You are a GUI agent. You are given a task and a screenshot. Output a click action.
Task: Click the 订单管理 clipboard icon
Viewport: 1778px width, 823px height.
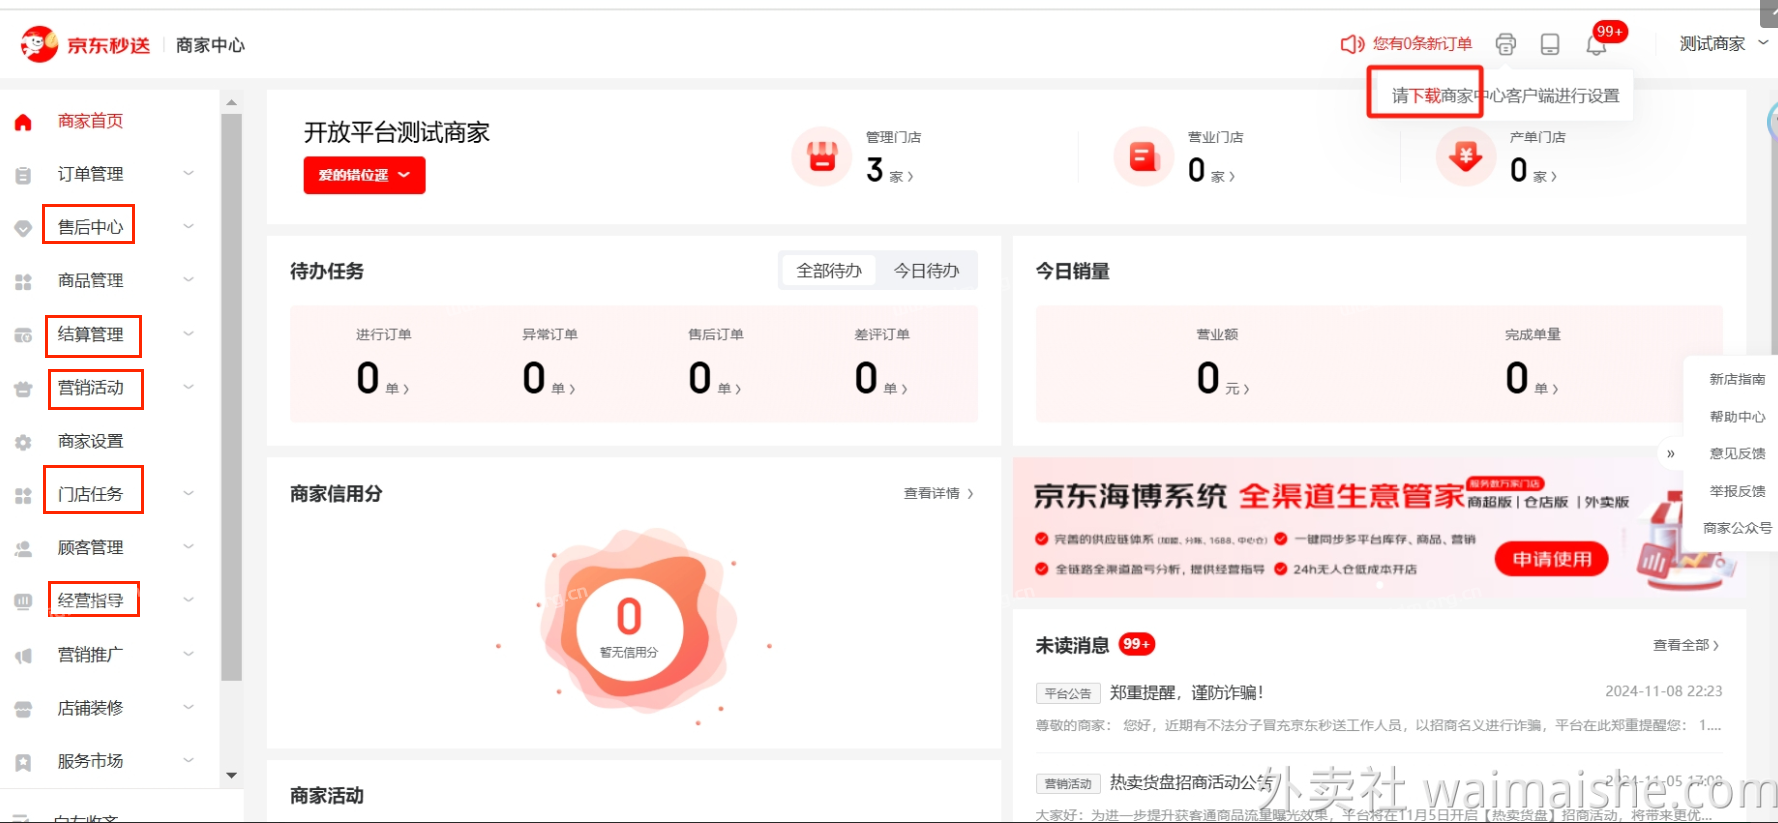pyautogui.click(x=23, y=175)
